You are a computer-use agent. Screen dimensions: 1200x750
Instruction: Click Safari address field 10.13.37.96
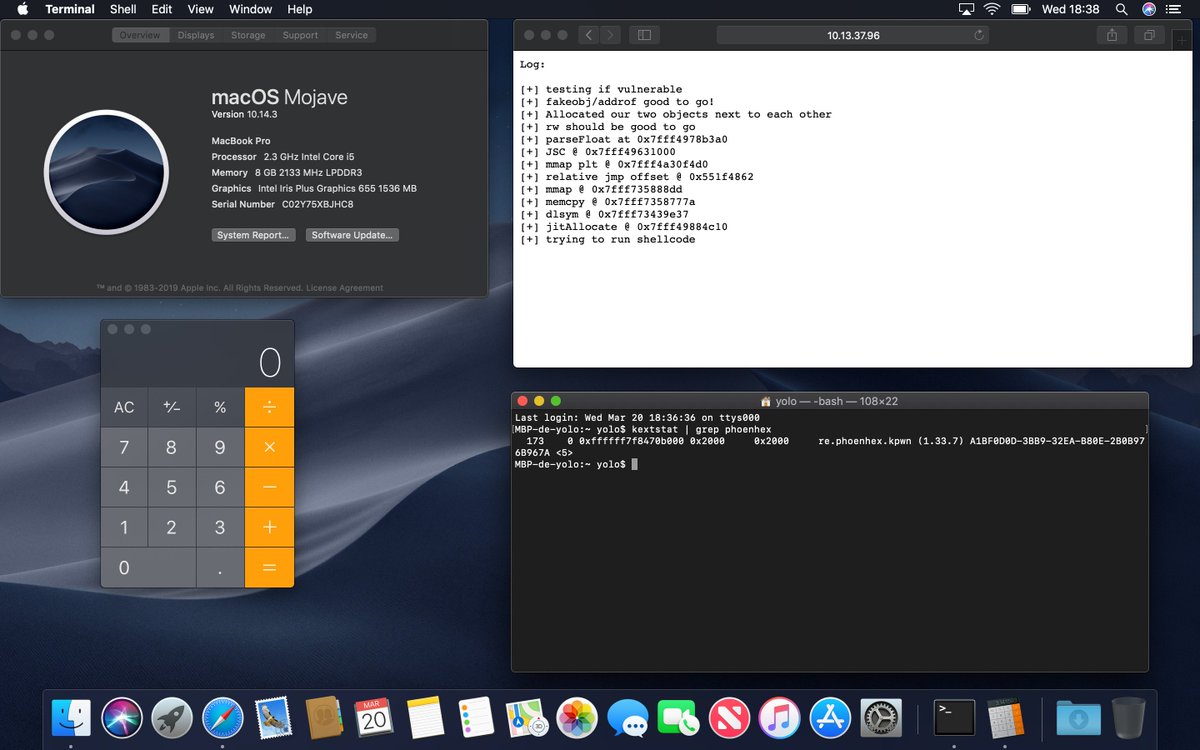(x=853, y=35)
